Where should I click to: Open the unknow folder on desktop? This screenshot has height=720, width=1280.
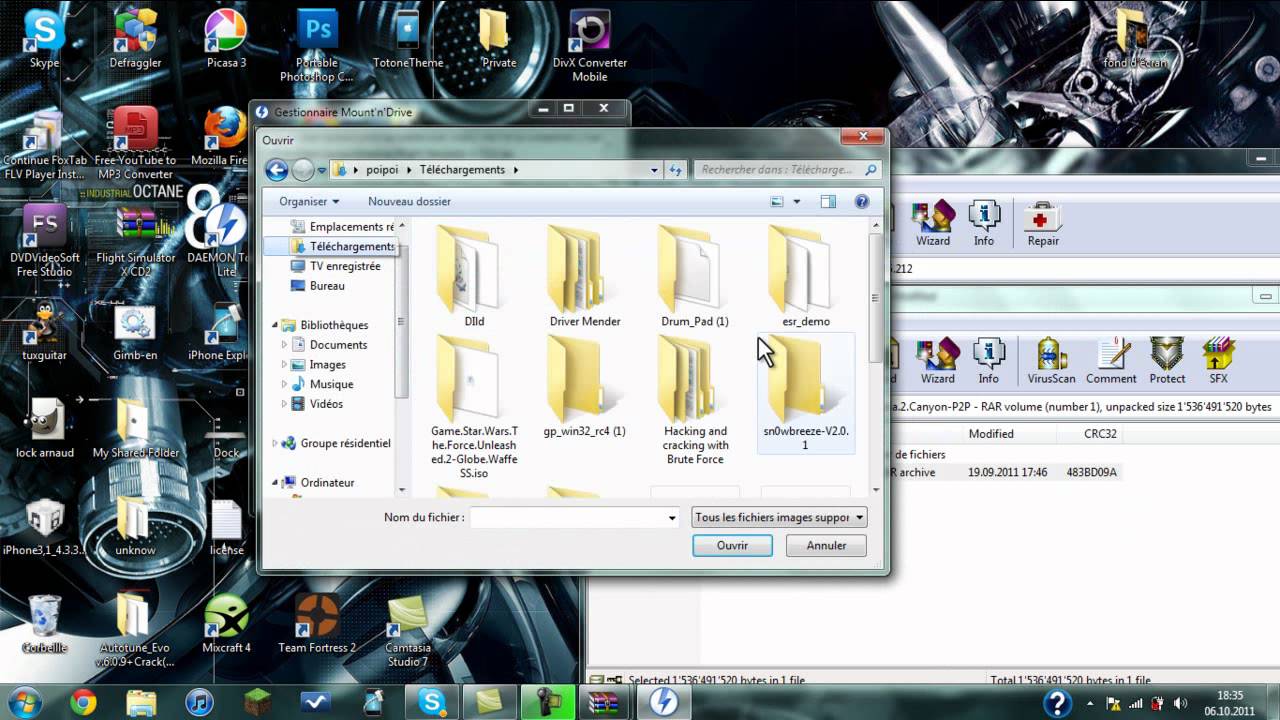(135, 525)
